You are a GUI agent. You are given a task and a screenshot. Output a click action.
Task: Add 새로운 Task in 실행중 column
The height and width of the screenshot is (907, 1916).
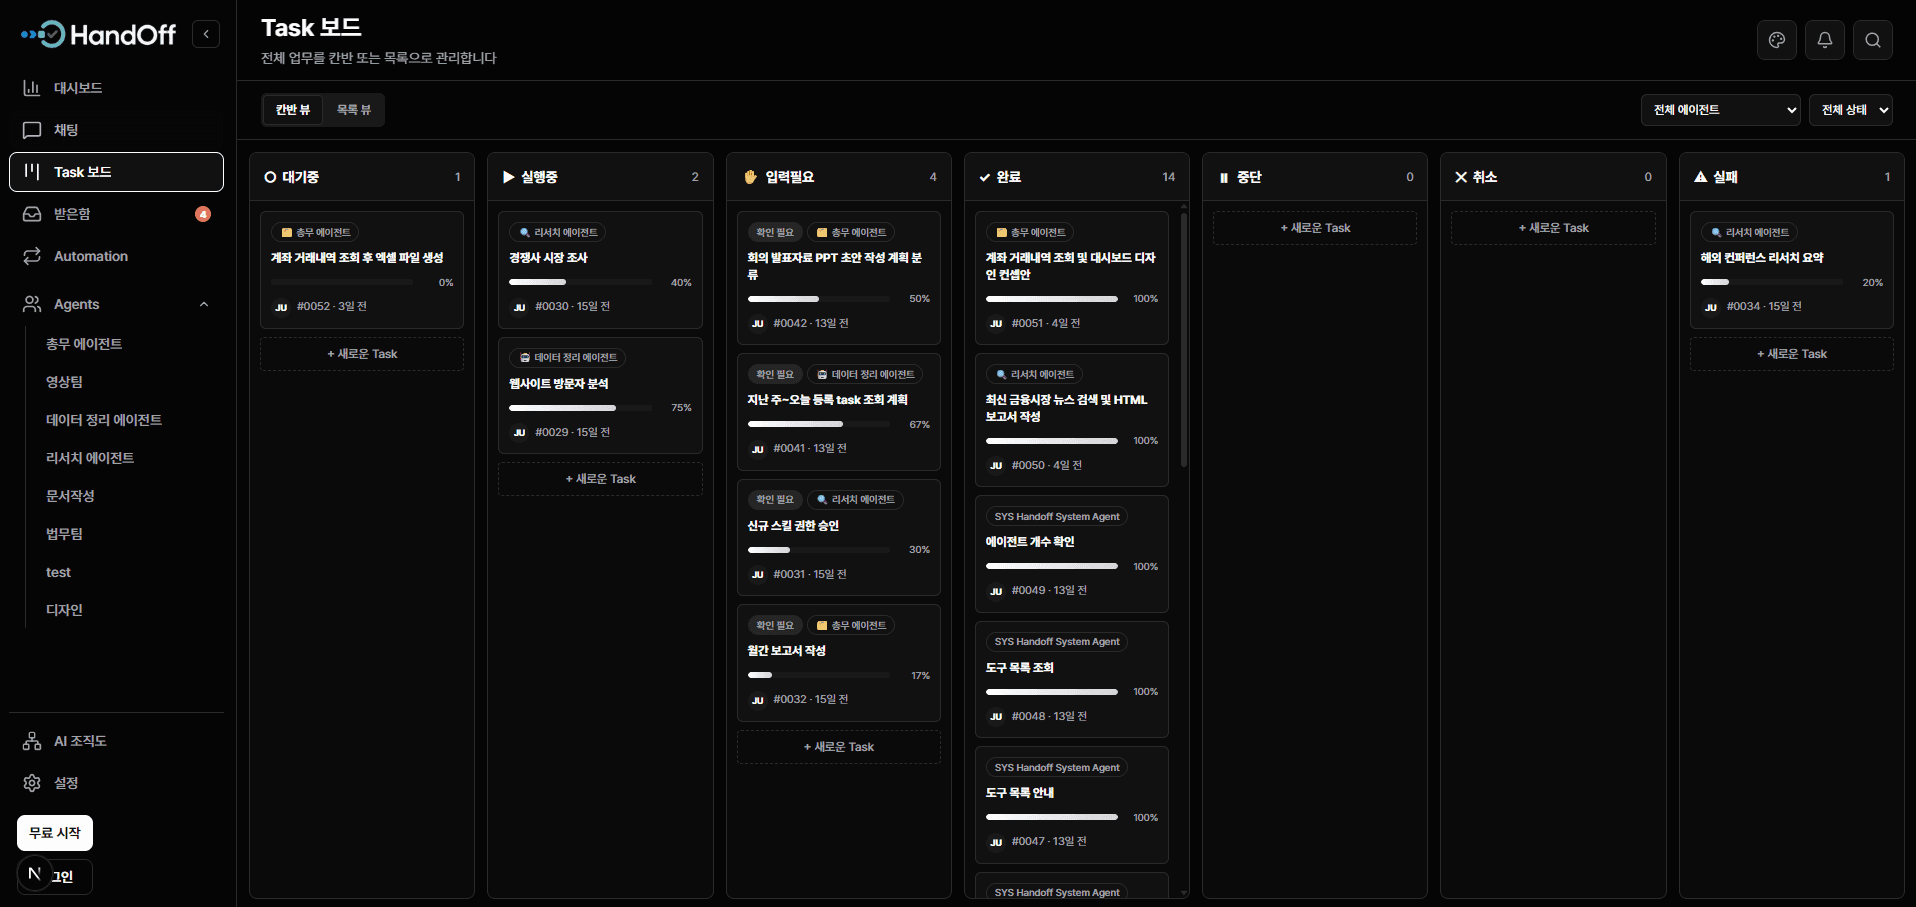tap(600, 479)
